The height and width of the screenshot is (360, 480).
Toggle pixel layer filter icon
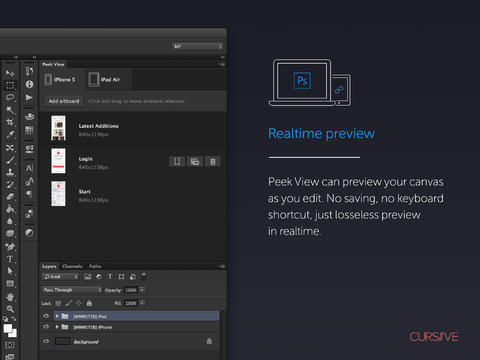click(88, 277)
